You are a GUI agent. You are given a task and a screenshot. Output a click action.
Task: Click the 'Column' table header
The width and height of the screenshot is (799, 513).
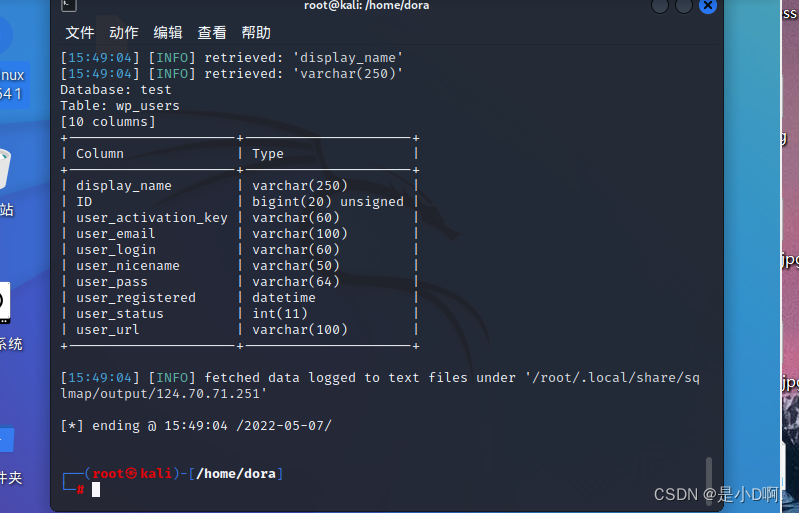pos(100,154)
